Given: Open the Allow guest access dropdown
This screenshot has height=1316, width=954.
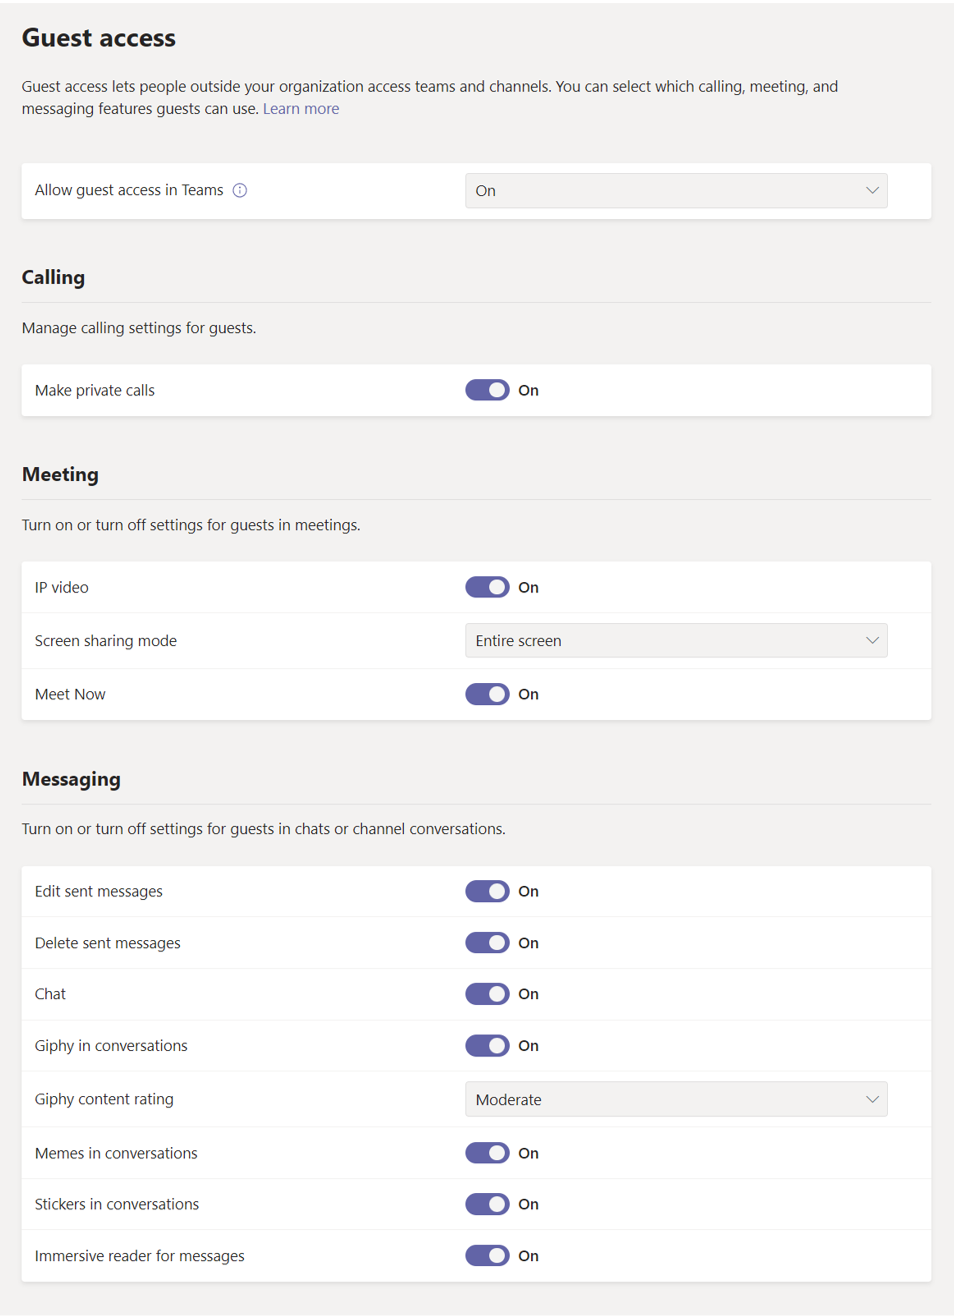Looking at the screenshot, I should pos(676,190).
